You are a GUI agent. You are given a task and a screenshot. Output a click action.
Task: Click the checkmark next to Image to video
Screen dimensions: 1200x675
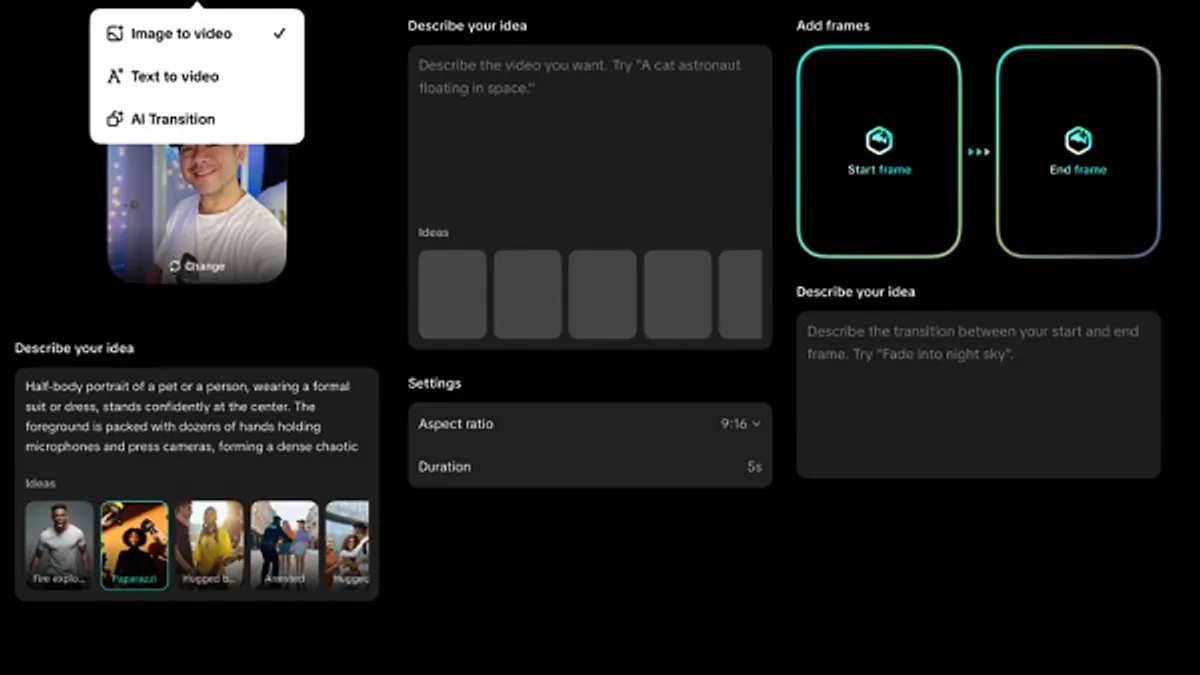tap(281, 31)
